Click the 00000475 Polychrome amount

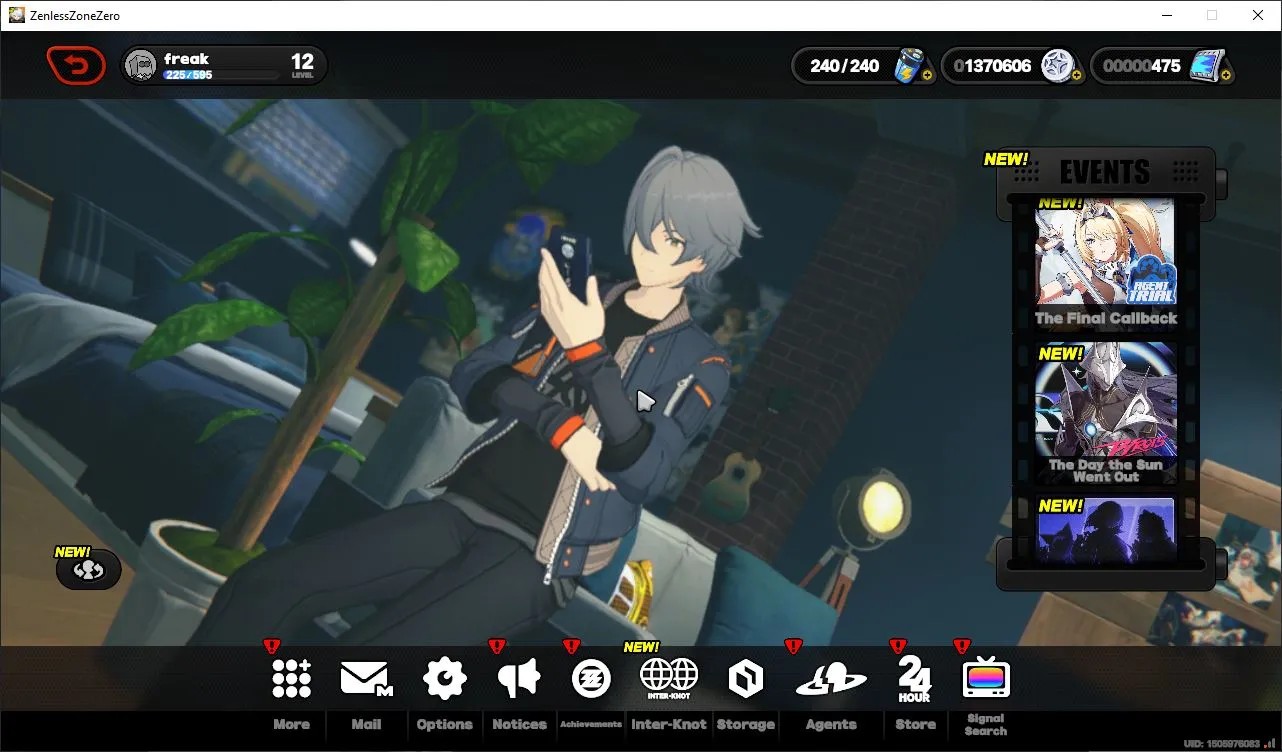pyautogui.click(x=1142, y=66)
